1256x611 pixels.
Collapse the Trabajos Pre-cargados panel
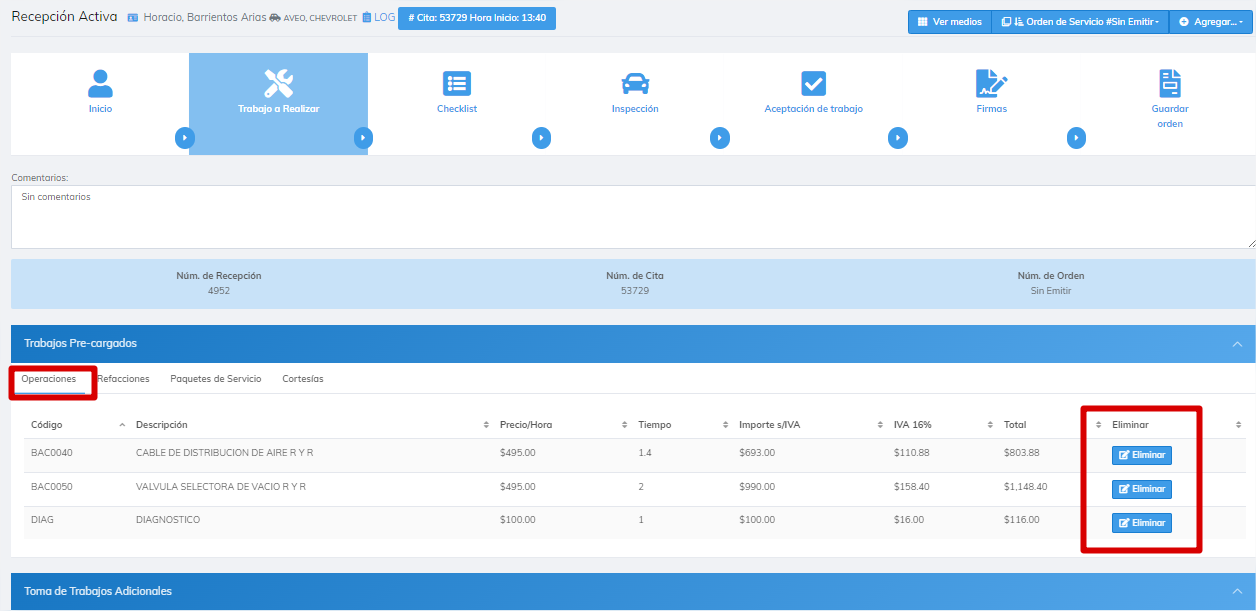tap(1237, 344)
